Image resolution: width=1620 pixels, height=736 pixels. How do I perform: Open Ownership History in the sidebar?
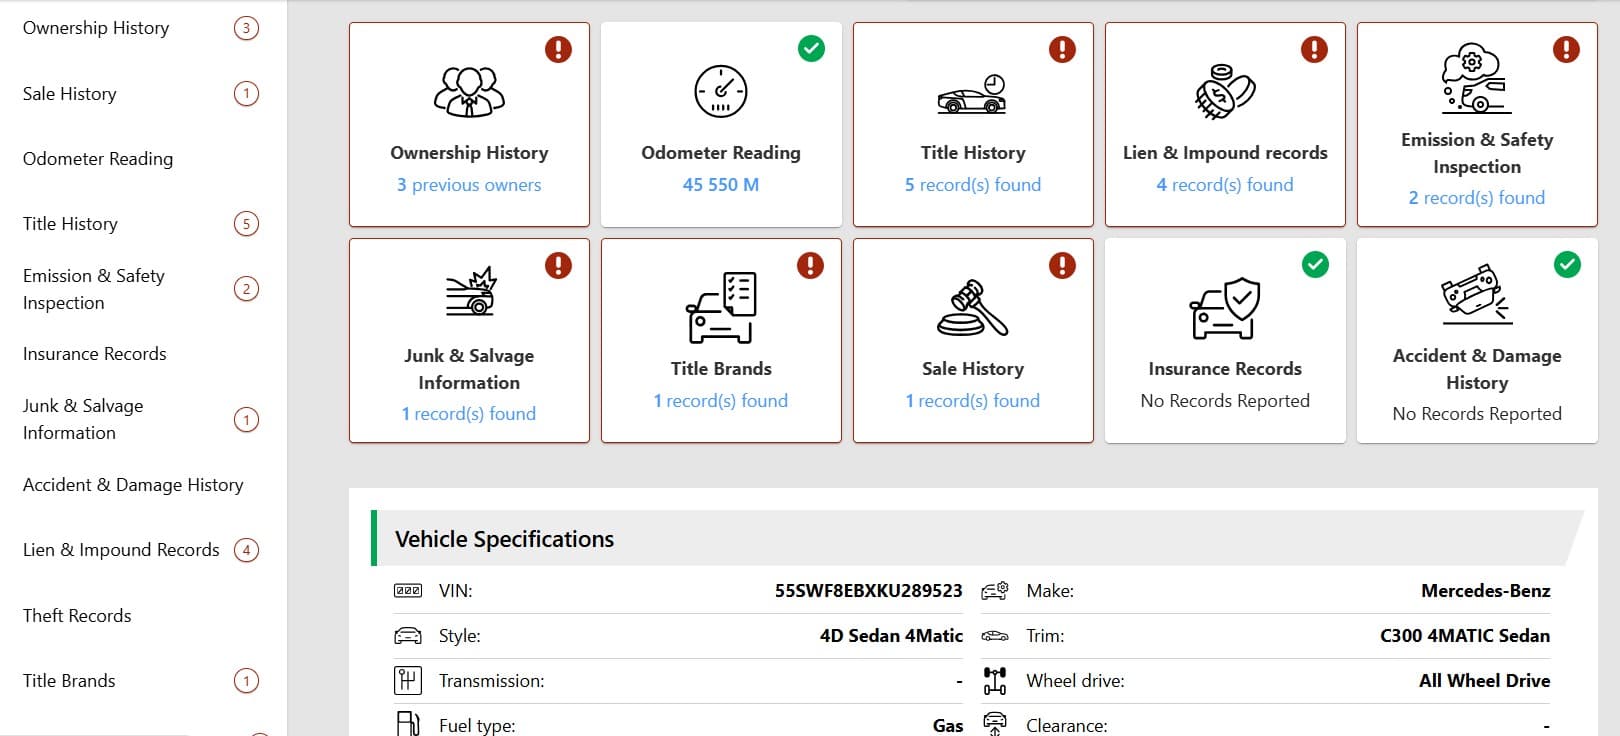(96, 28)
